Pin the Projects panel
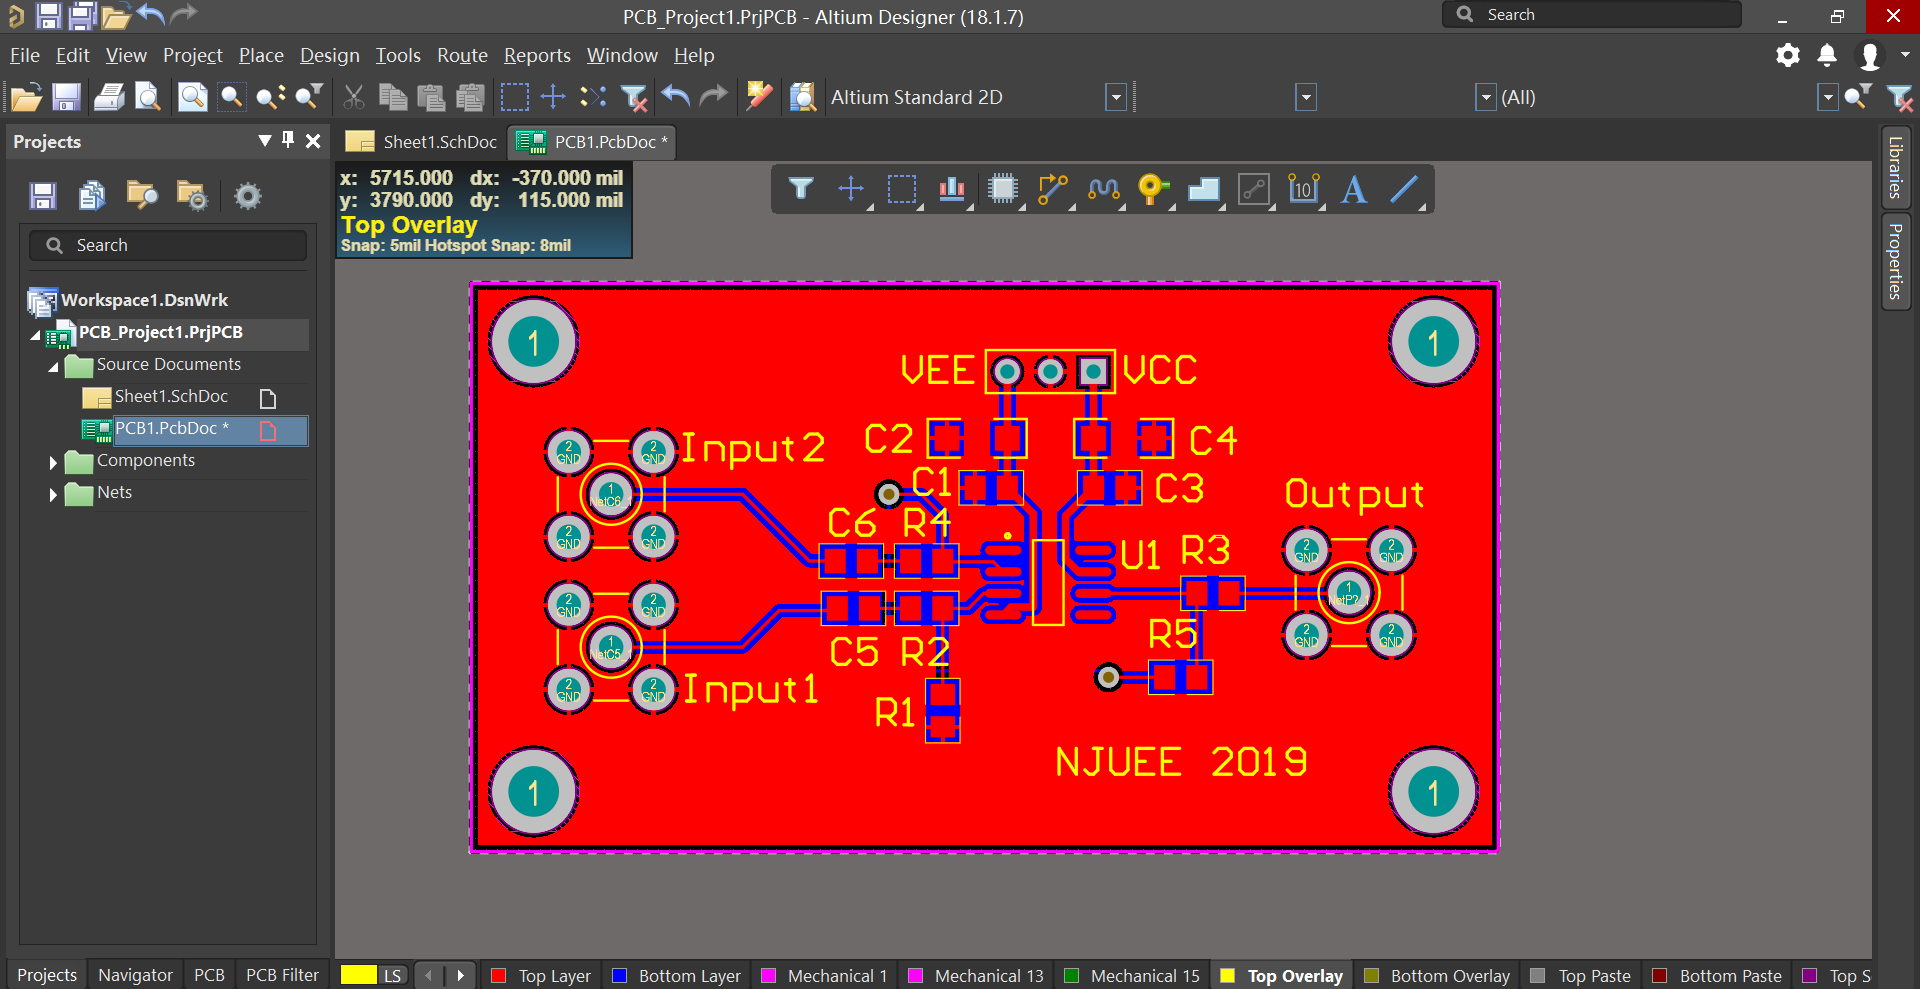The height and width of the screenshot is (989, 1920). click(x=288, y=141)
